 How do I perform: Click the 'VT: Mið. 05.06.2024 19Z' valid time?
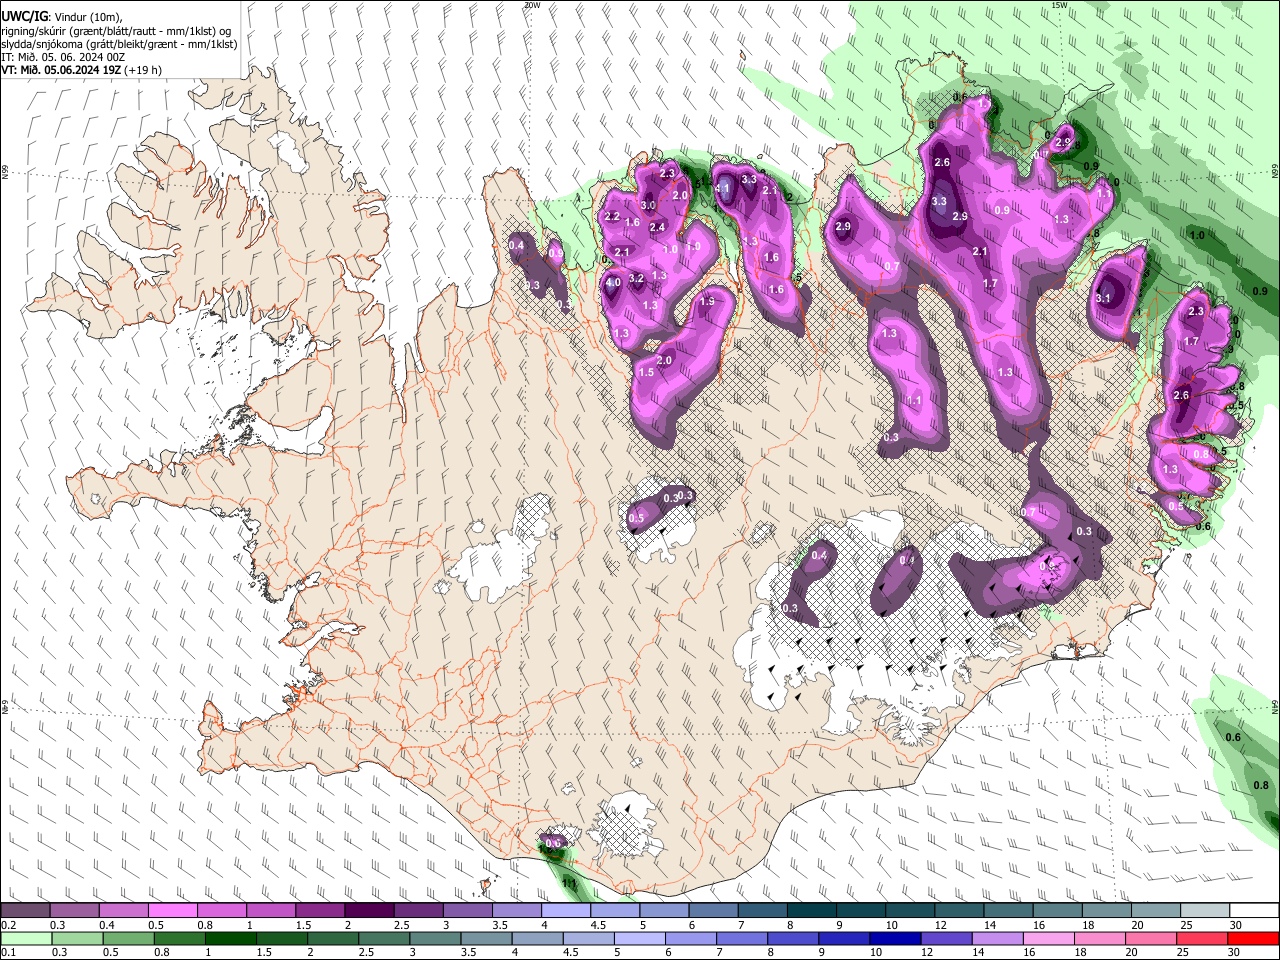coord(62,70)
